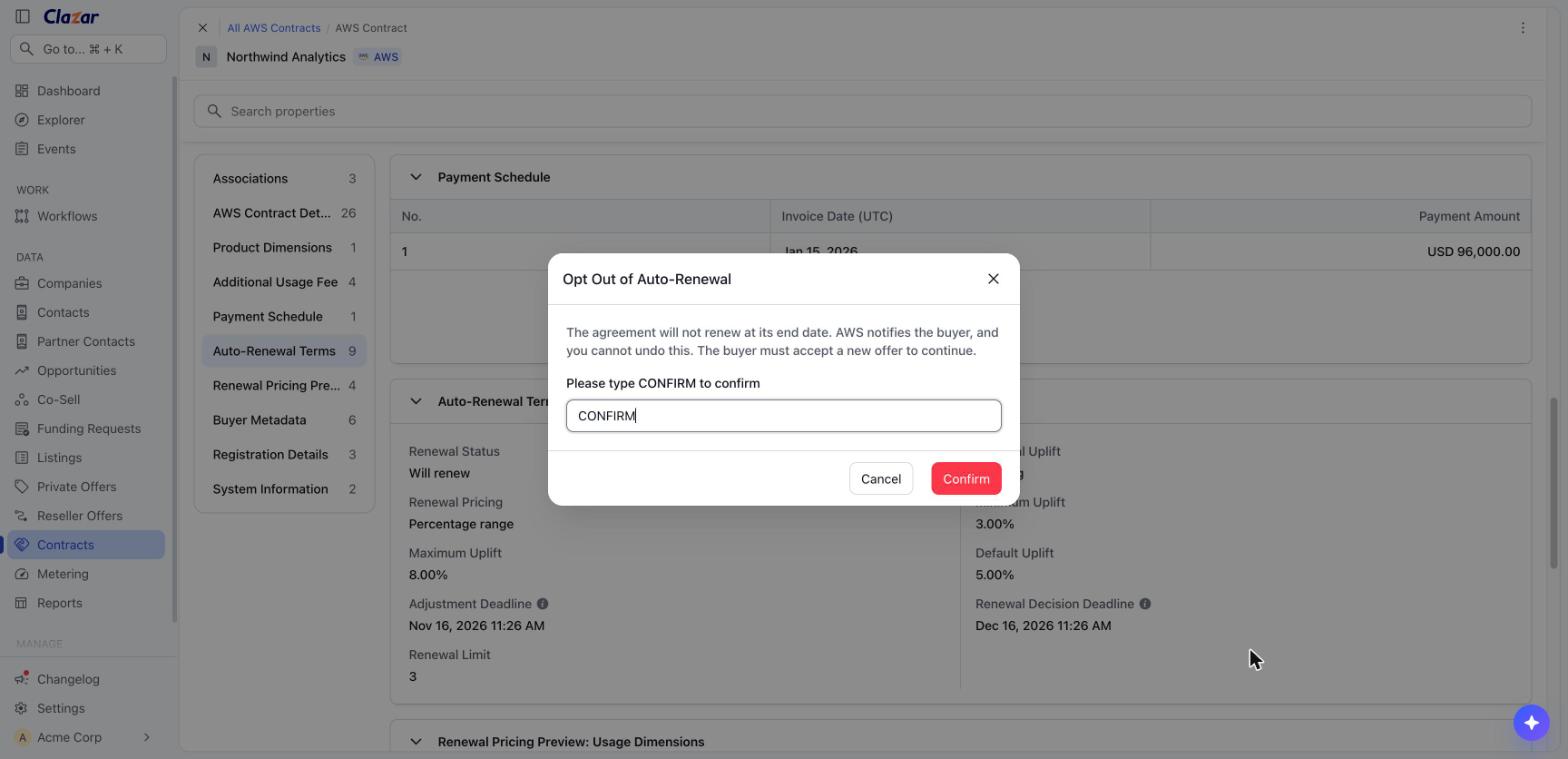Screen dimensions: 1568x759
Task: Click the Renewal Decision Deadline info icon
Action: [x=1145, y=604]
